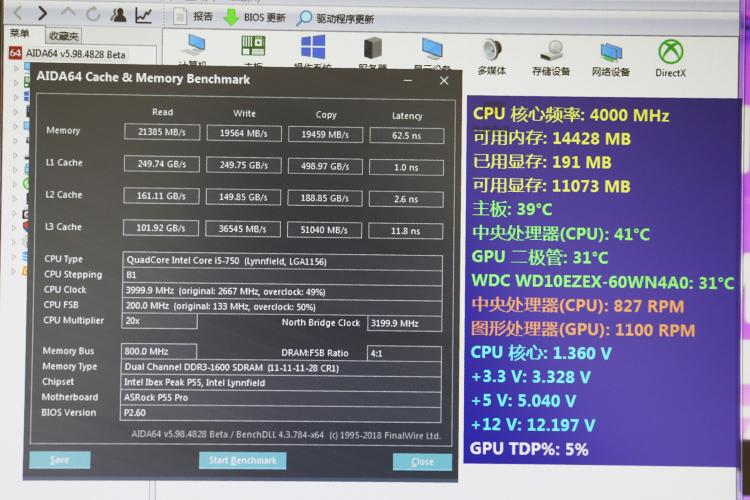
Task: Click Memory Latency value 62.5 ns
Action: point(407,136)
